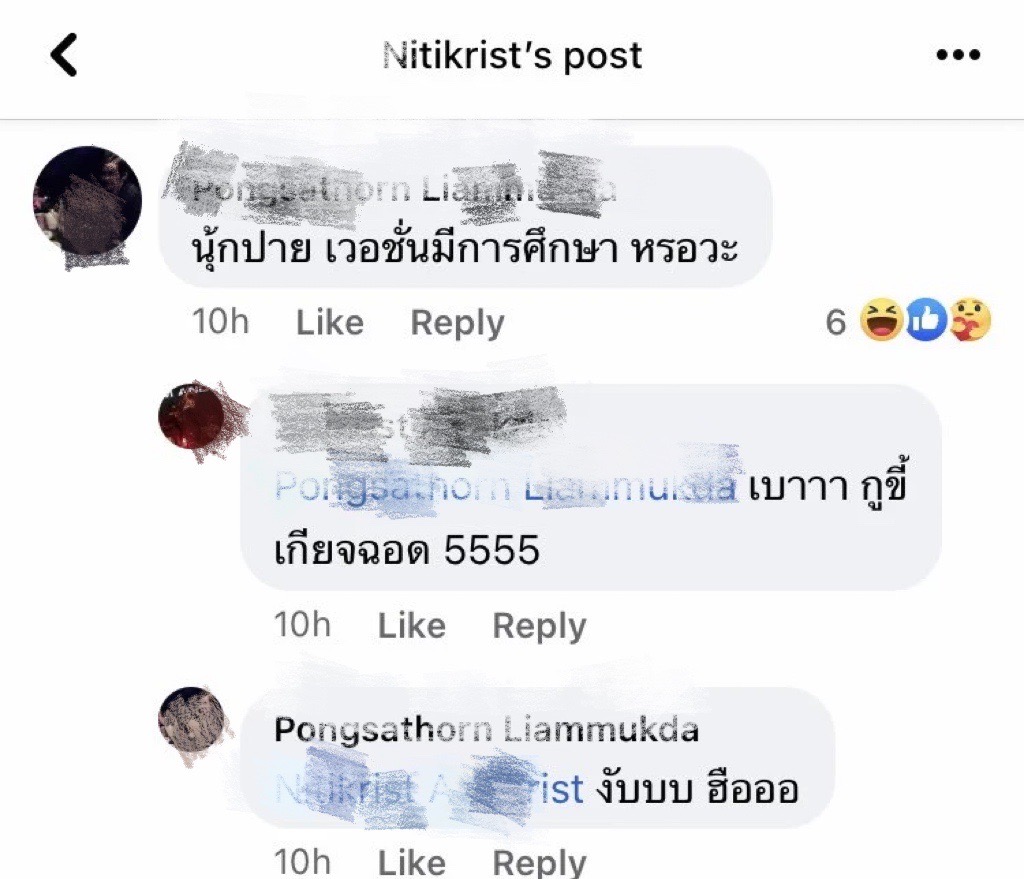Reply to the comment ending with 5555

click(x=539, y=626)
